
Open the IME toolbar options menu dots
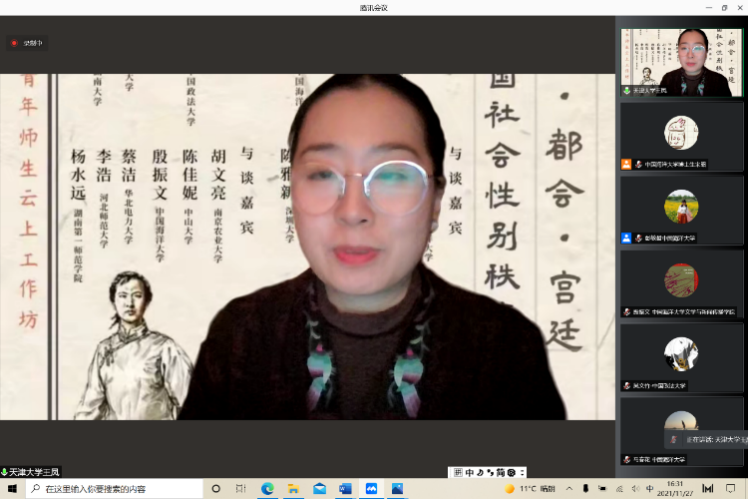pyautogui.click(x=522, y=472)
